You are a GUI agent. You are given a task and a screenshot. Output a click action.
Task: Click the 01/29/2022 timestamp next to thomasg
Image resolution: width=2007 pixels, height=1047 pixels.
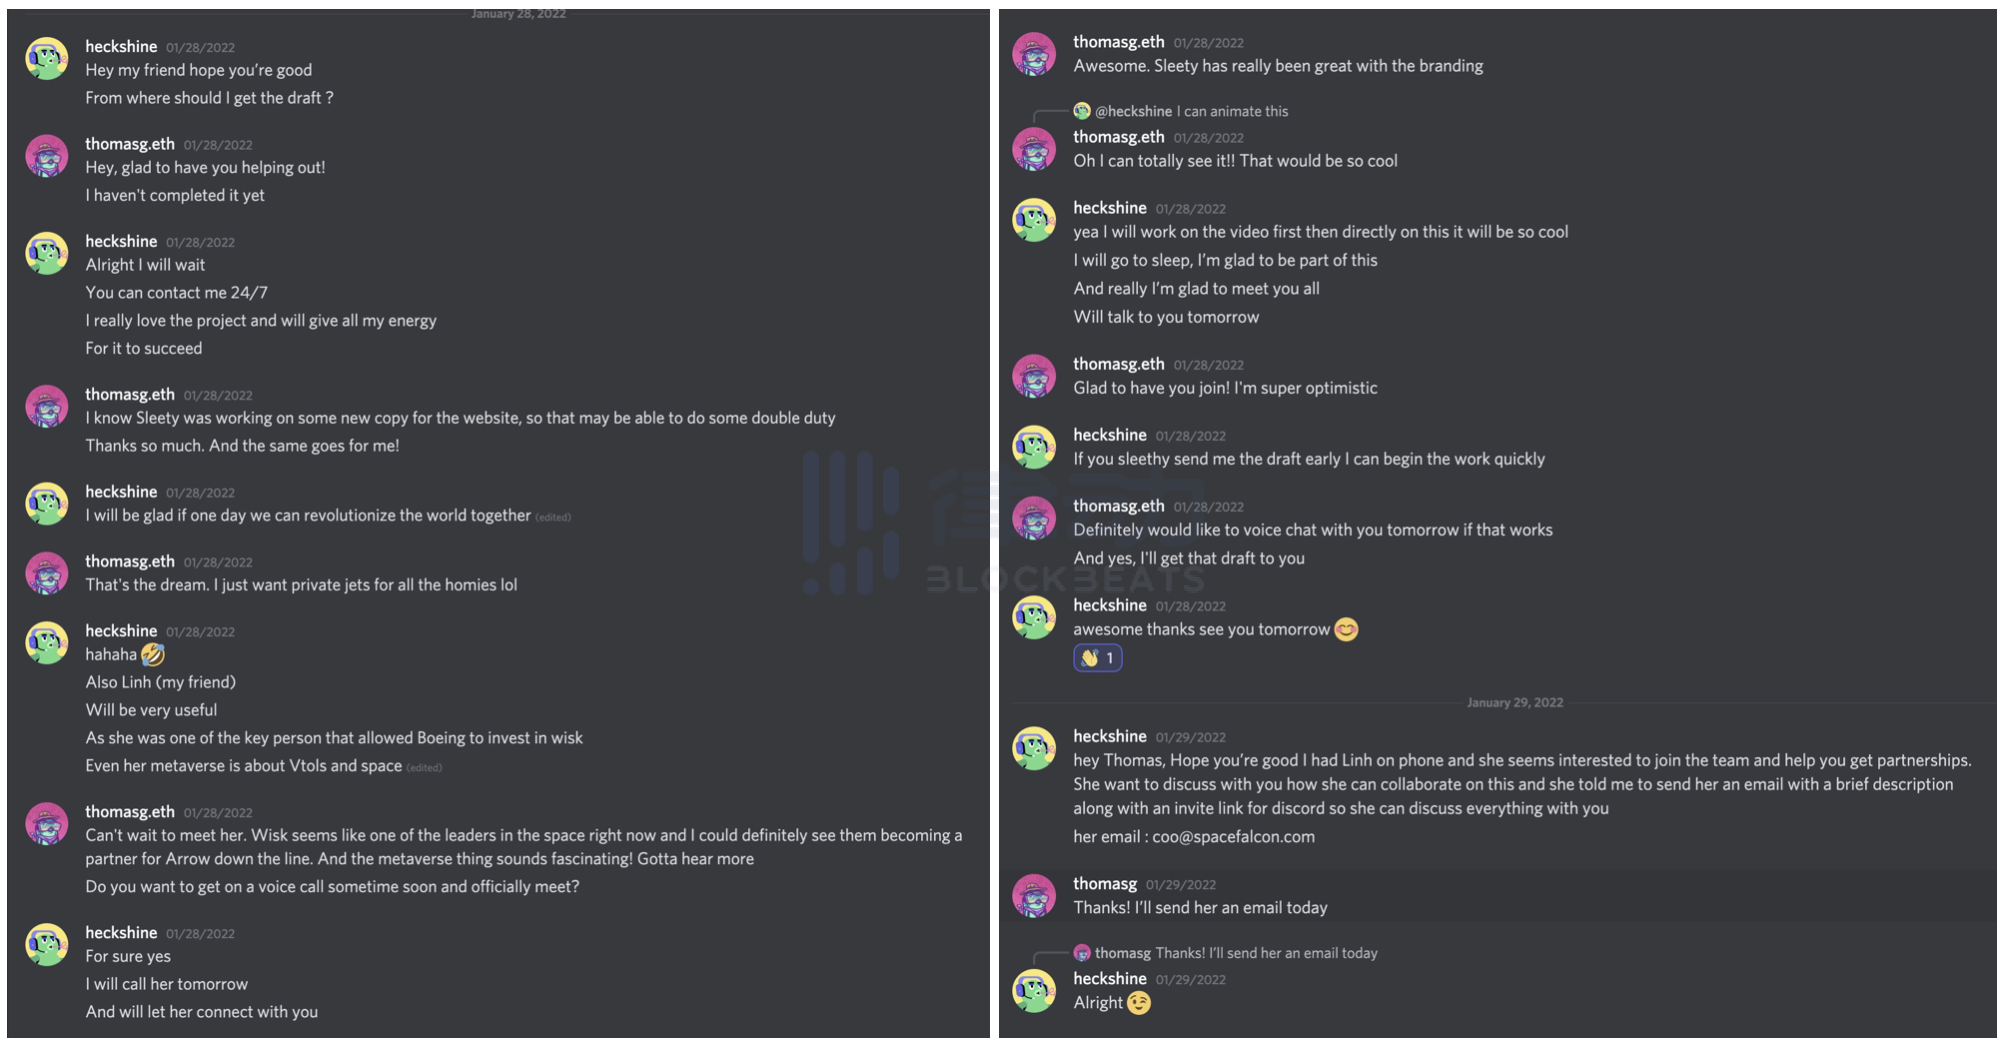pos(1180,885)
